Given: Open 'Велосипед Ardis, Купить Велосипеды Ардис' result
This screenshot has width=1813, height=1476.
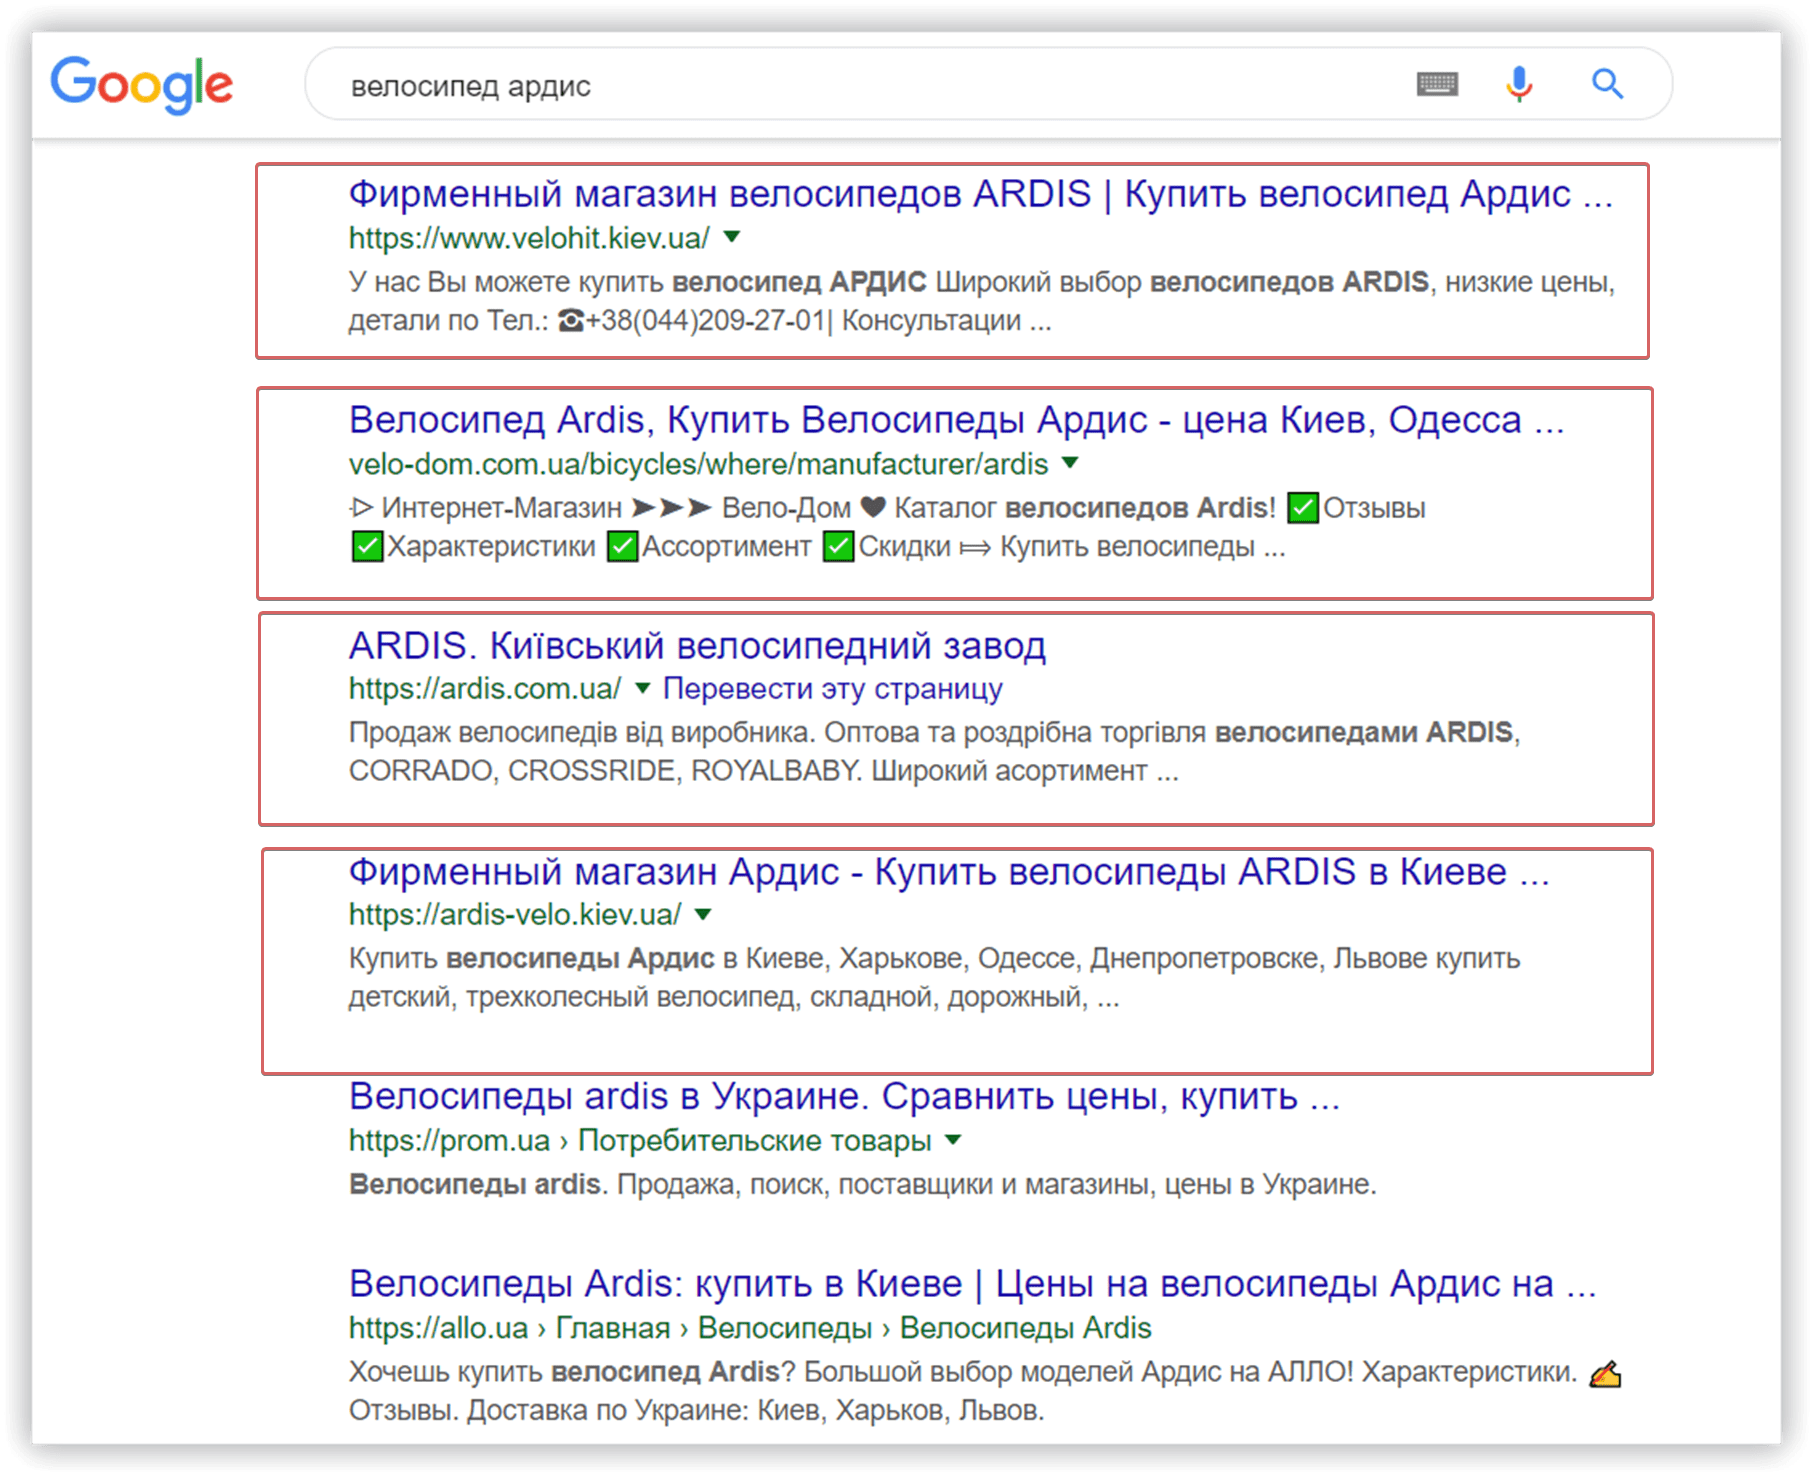Looking at the screenshot, I should [x=956, y=420].
